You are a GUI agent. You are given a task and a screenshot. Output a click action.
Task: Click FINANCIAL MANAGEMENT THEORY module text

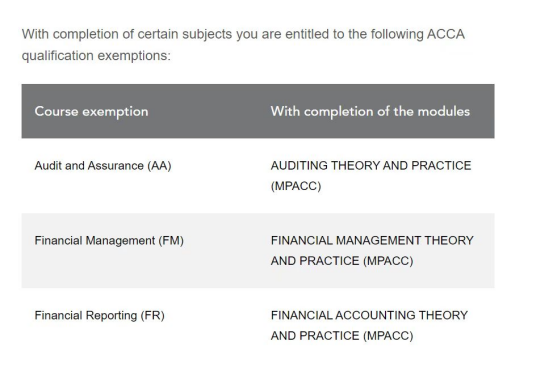coord(372,241)
